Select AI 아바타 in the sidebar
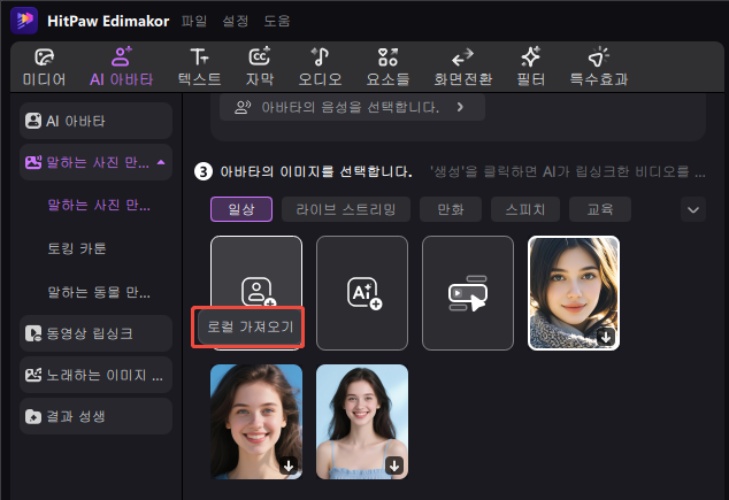 [x=96, y=121]
